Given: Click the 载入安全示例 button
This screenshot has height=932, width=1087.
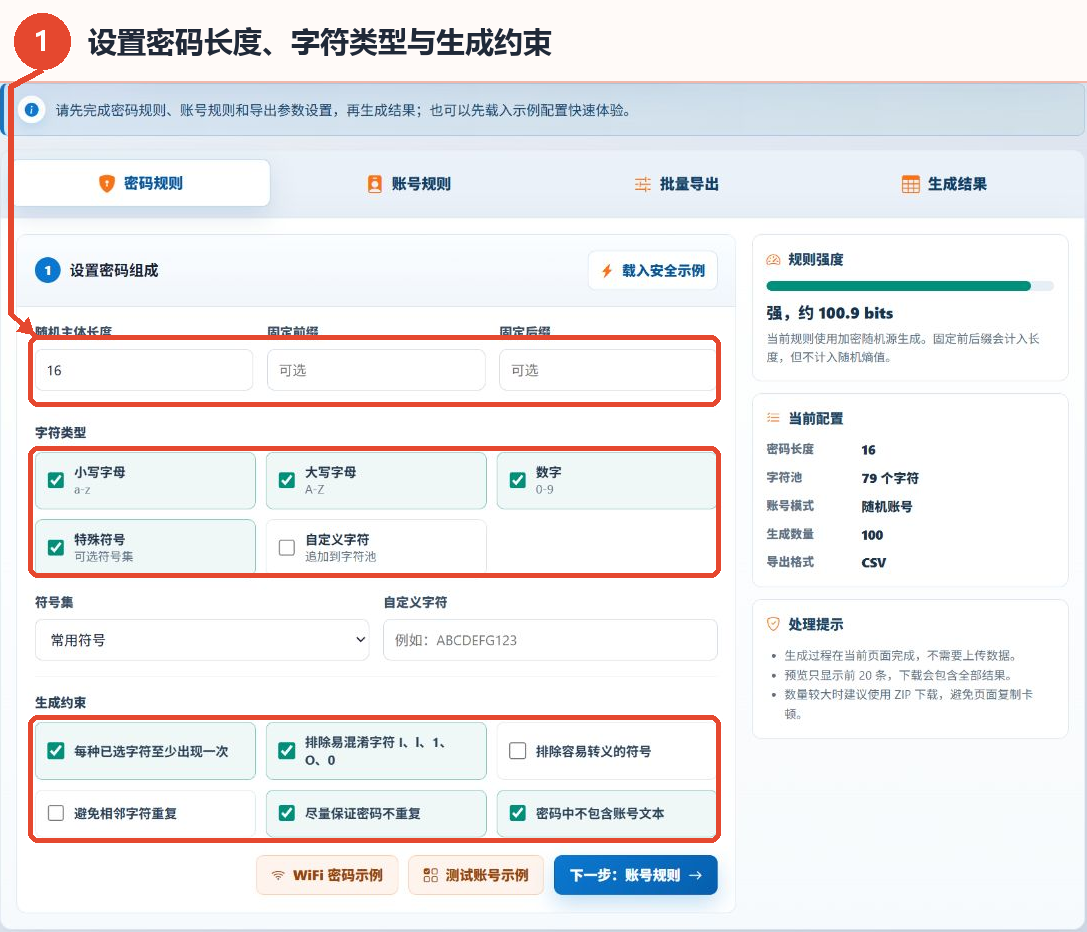Looking at the screenshot, I should point(652,270).
